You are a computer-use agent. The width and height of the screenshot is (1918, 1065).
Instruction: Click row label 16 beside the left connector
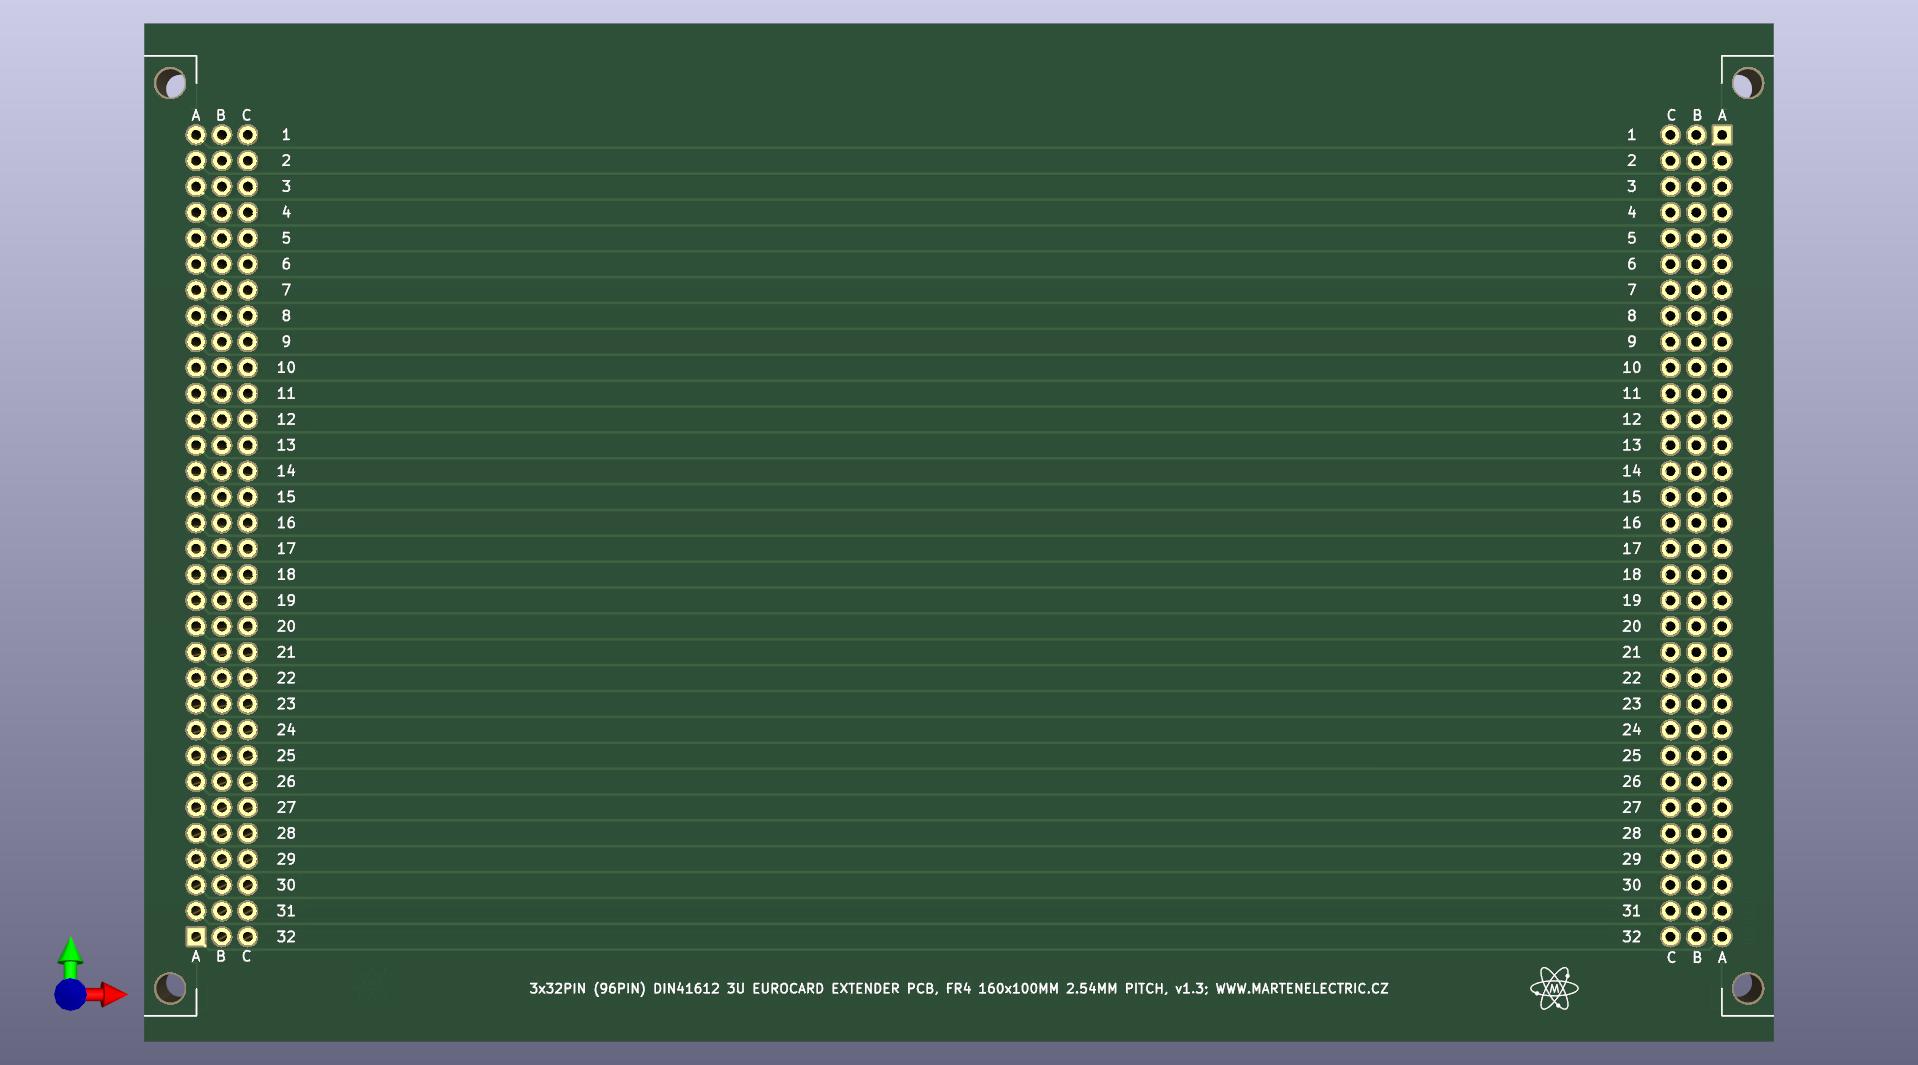click(x=286, y=523)
